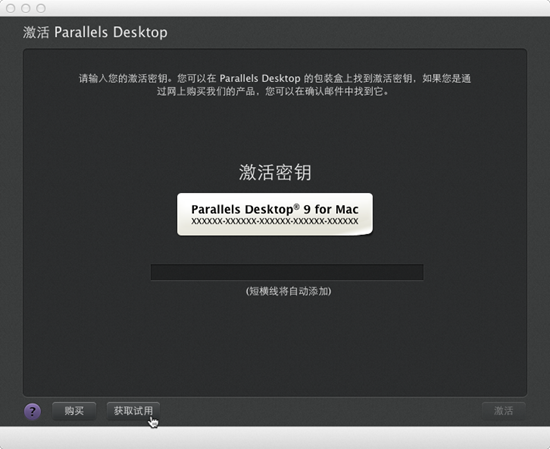Screen dimensions: 550x449
Task: Click the second instruction line mentioning 确认邮件
Action: click(273, 92)
